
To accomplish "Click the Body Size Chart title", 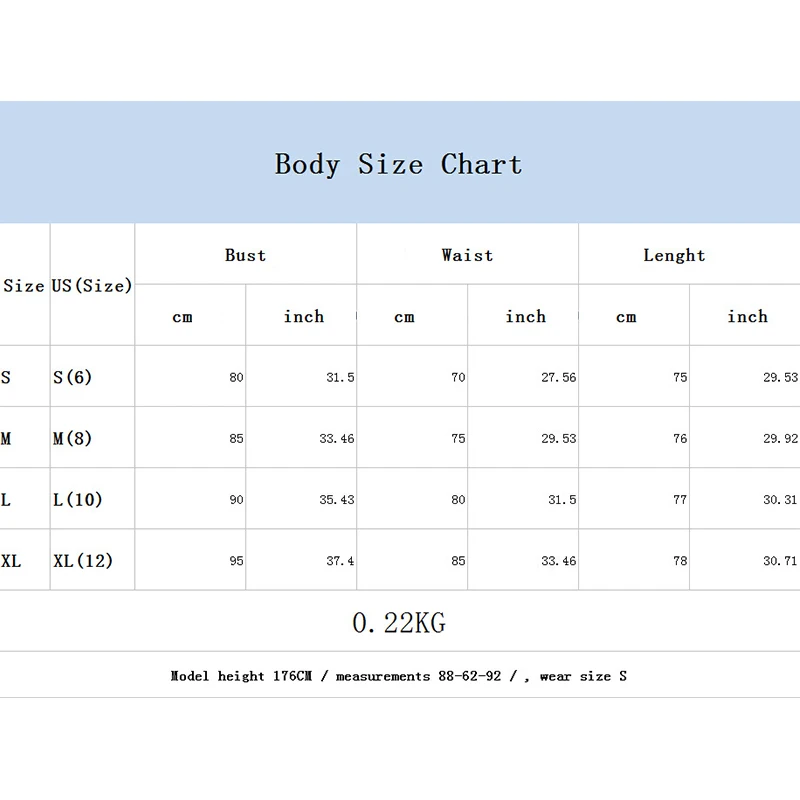I will [398, 164].
